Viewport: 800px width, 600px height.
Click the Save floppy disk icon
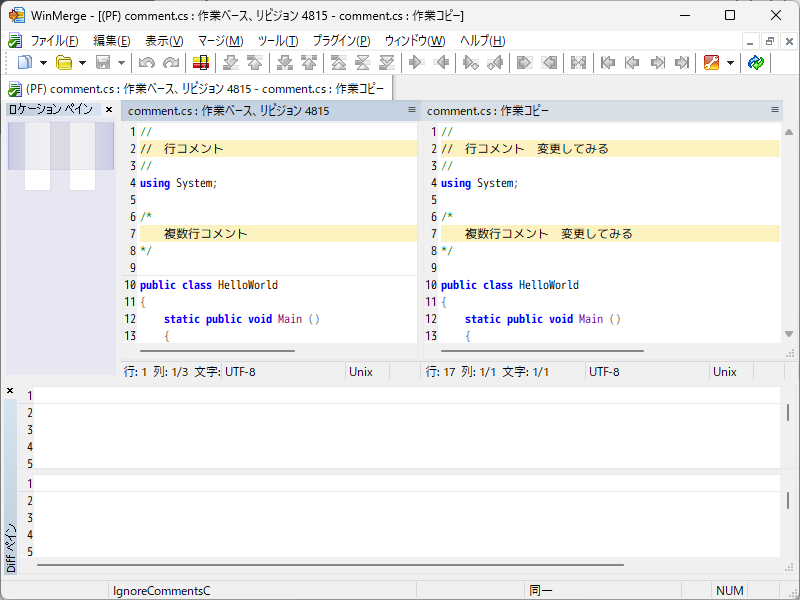tap(103, 63)
